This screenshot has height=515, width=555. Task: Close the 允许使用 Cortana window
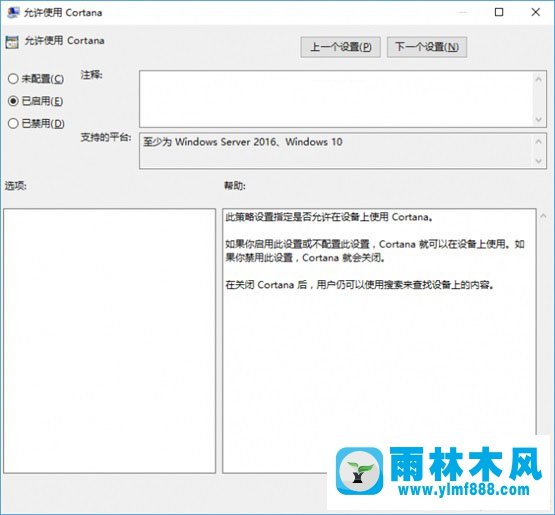536,12
